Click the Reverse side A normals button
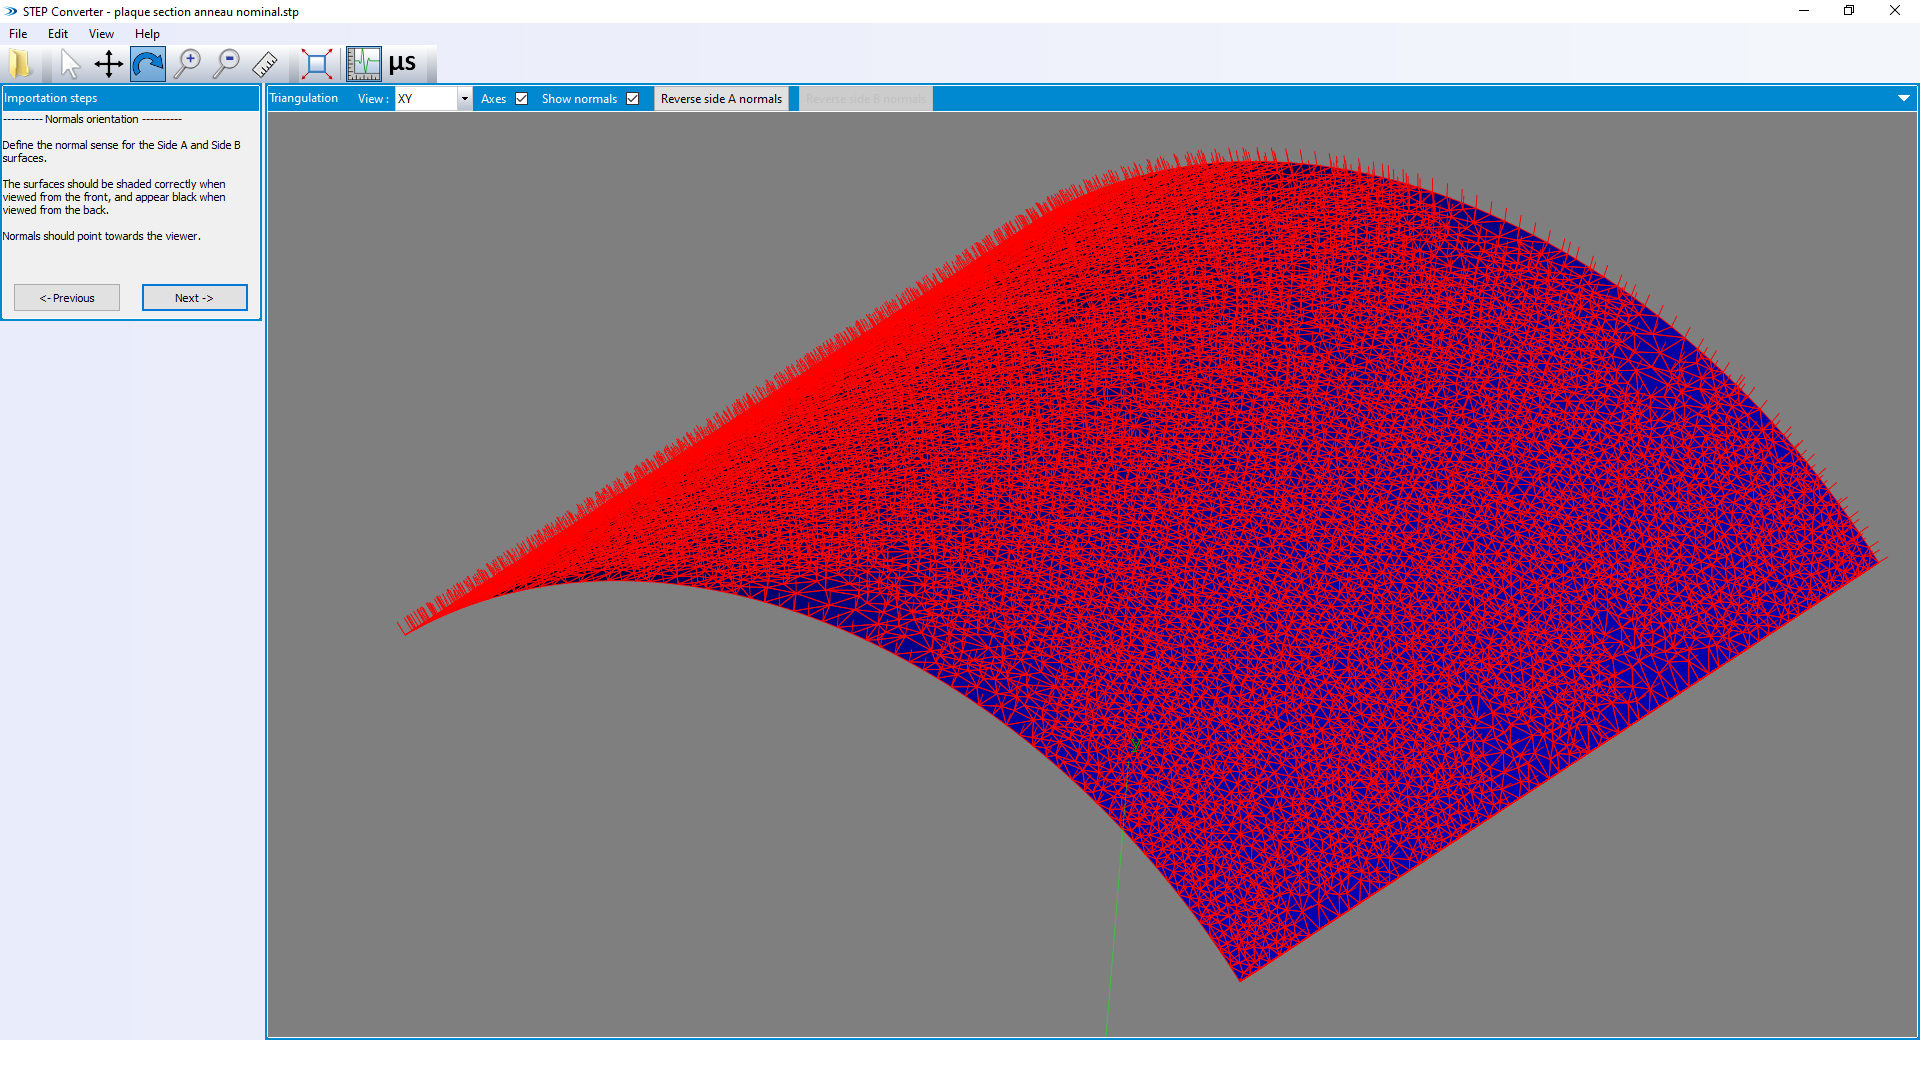 (x=721, y=98)
